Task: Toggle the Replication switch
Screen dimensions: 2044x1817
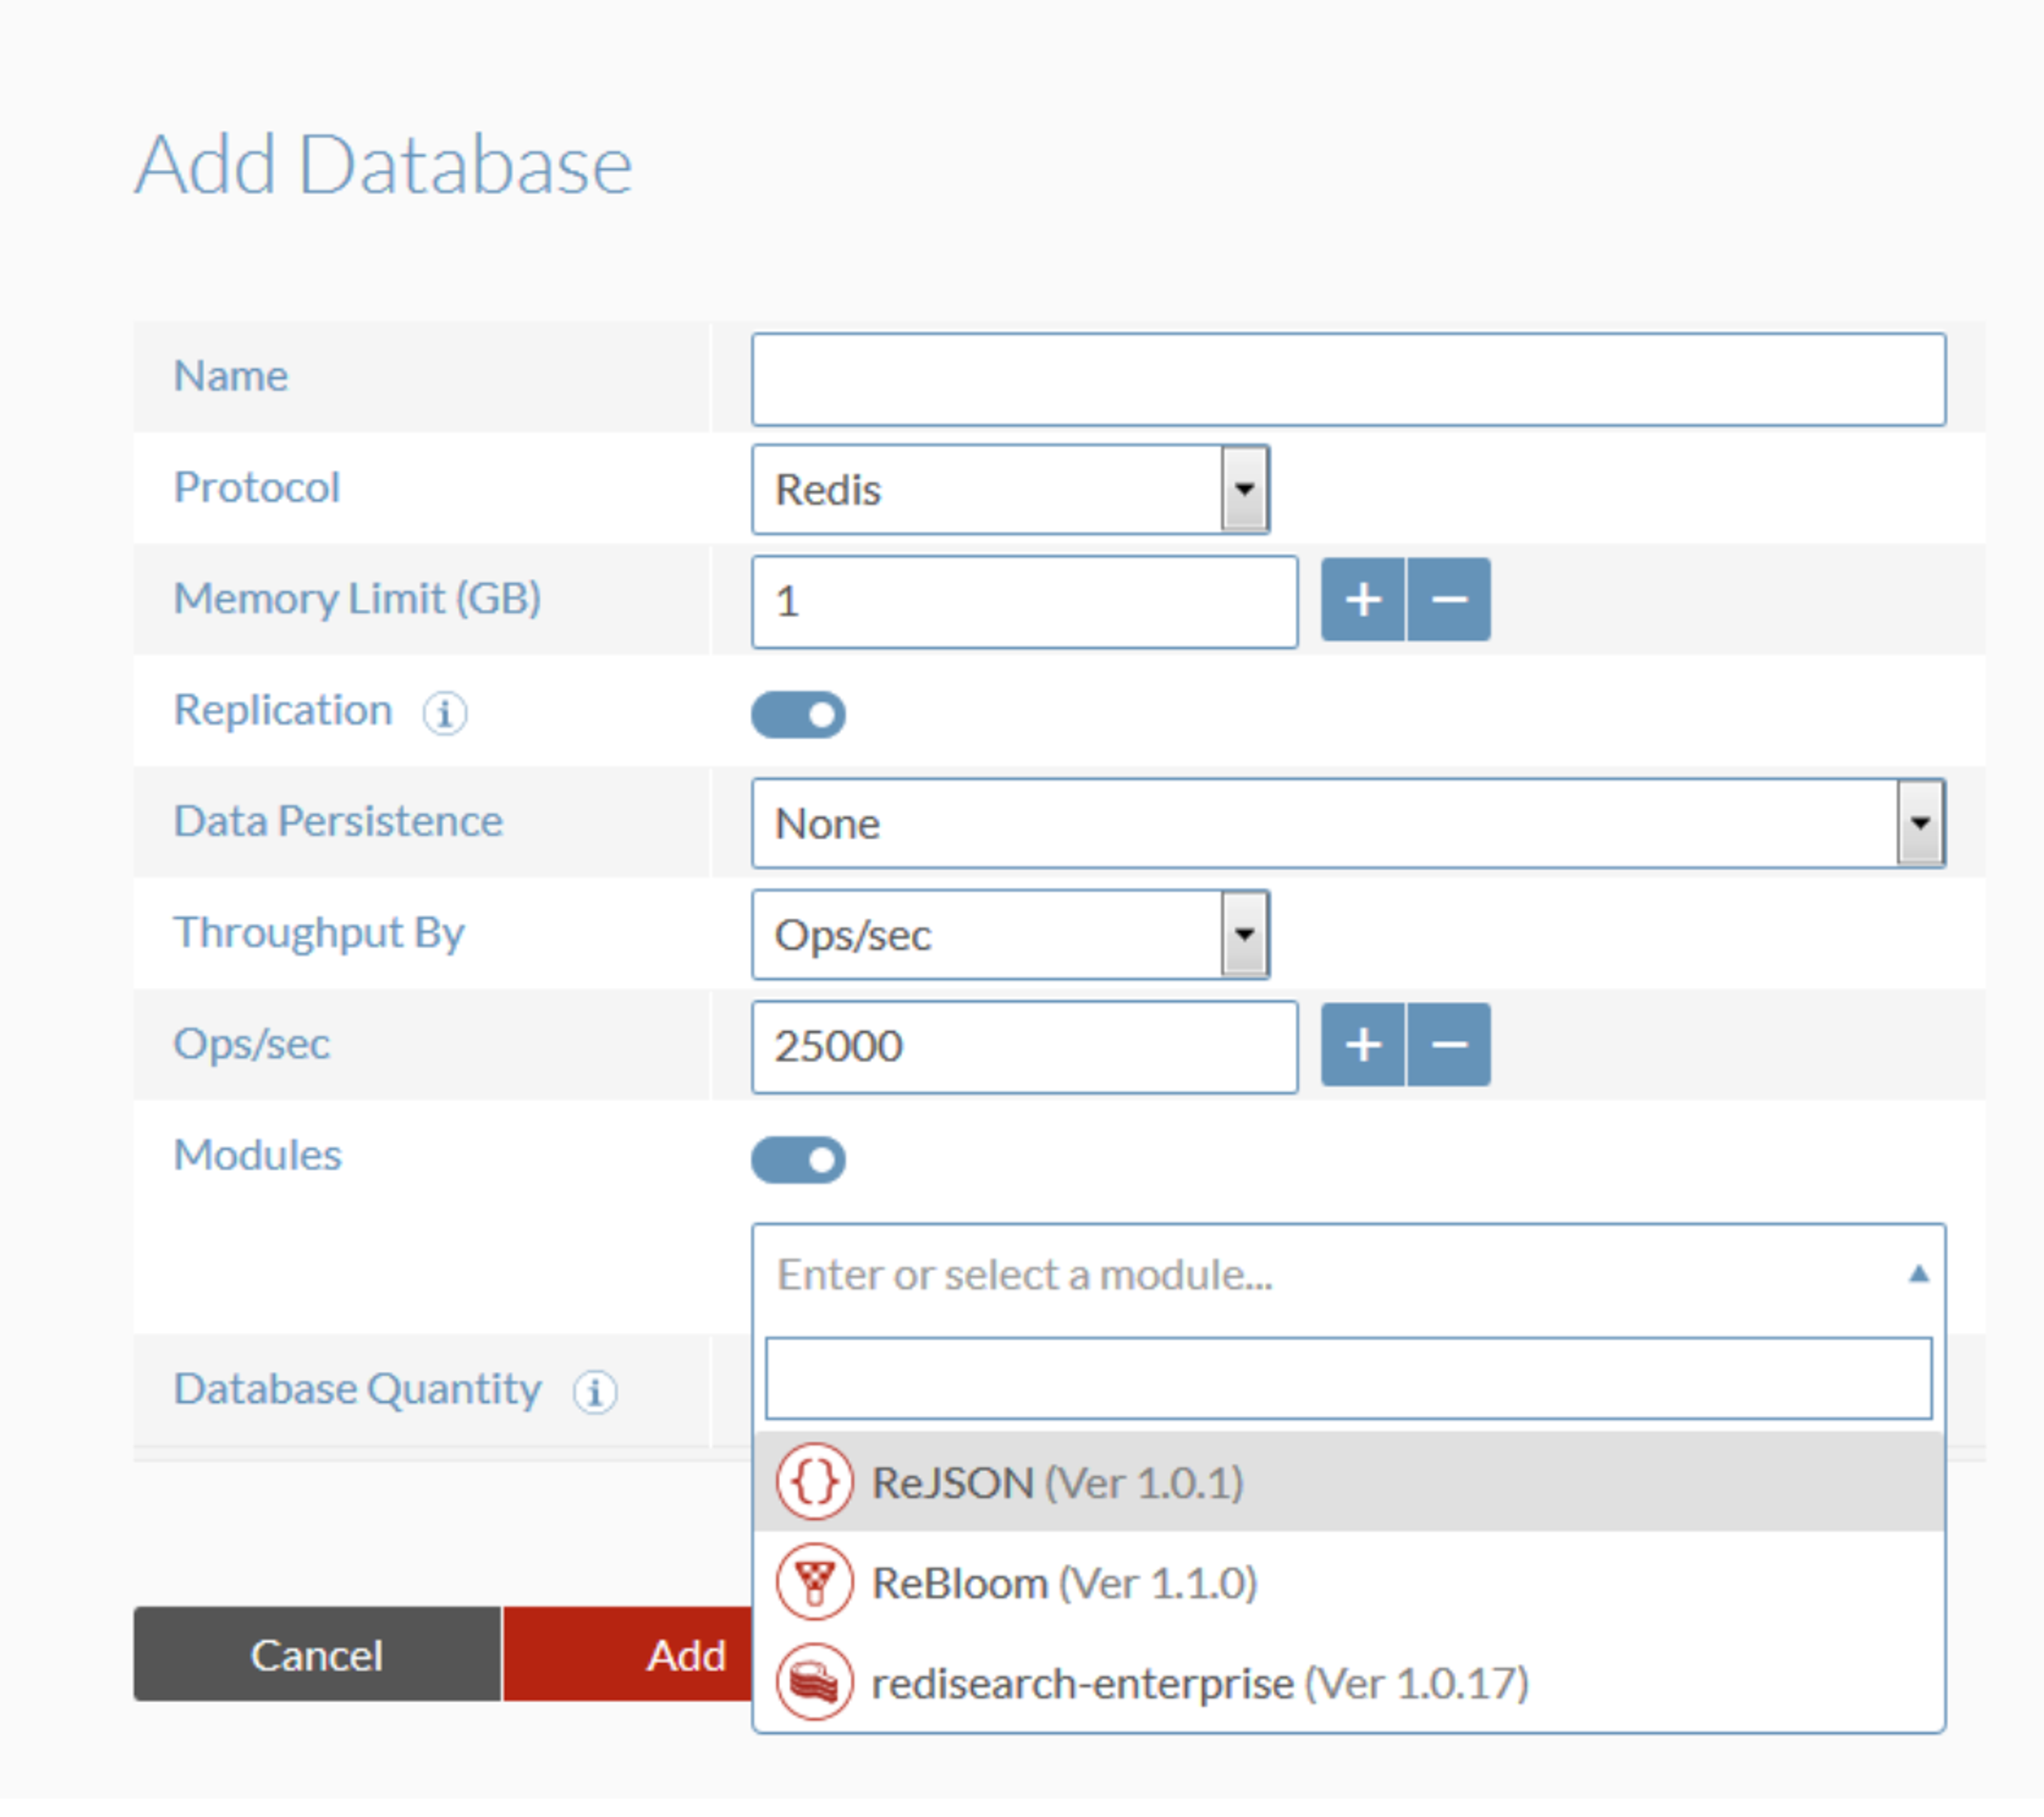Action: coord(798,714)
